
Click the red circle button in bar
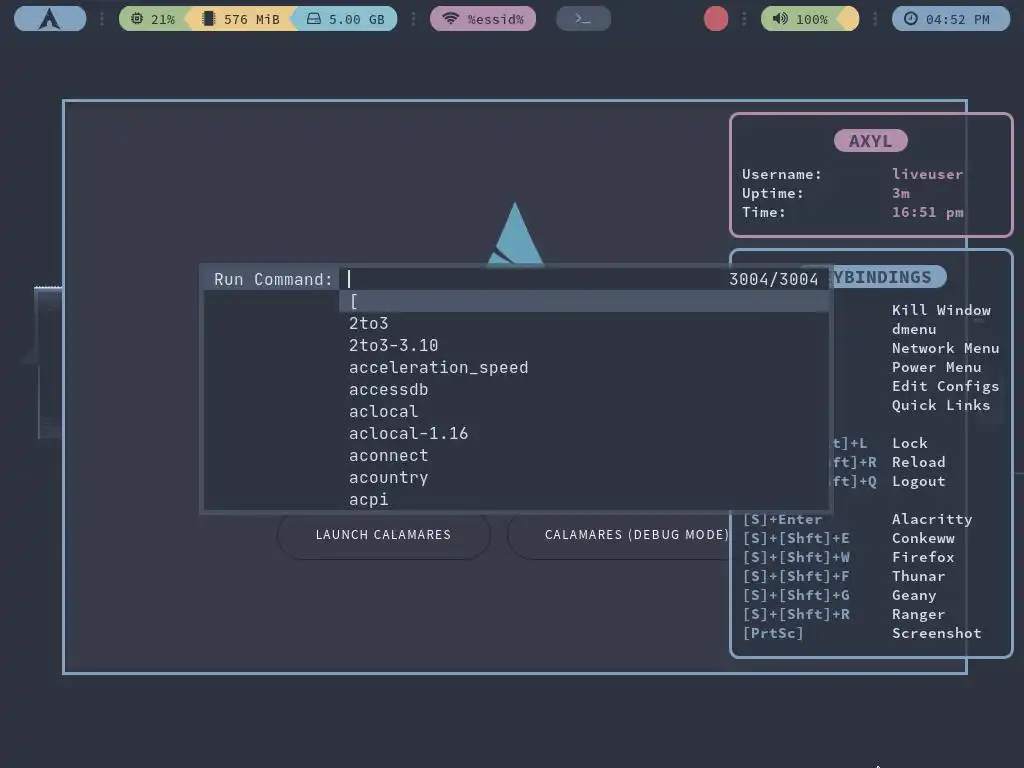(x=716, y=19)
